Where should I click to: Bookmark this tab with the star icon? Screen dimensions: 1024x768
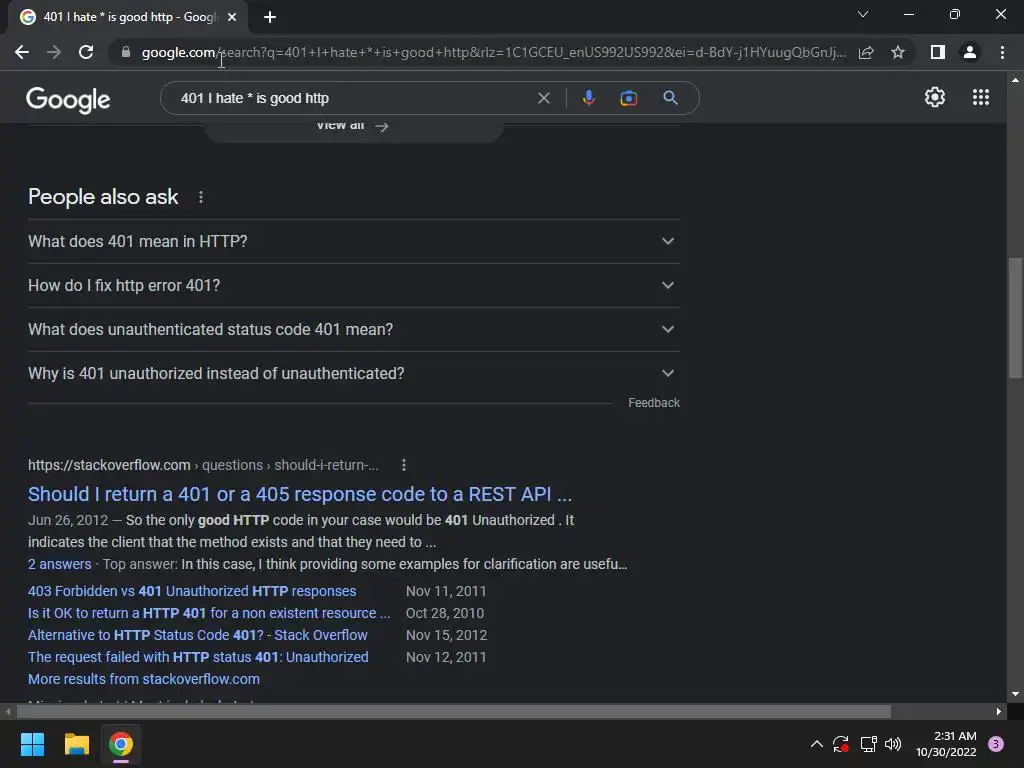898,52
